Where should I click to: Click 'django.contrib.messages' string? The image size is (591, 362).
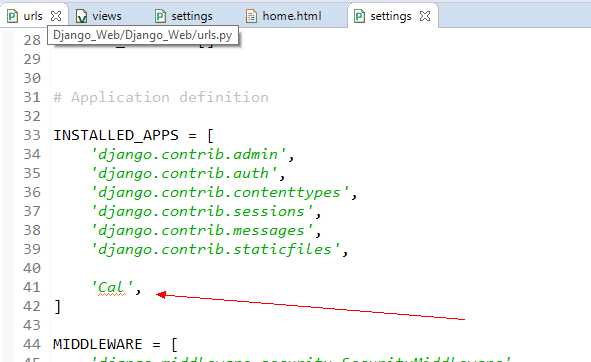click(x=202, y=230)
